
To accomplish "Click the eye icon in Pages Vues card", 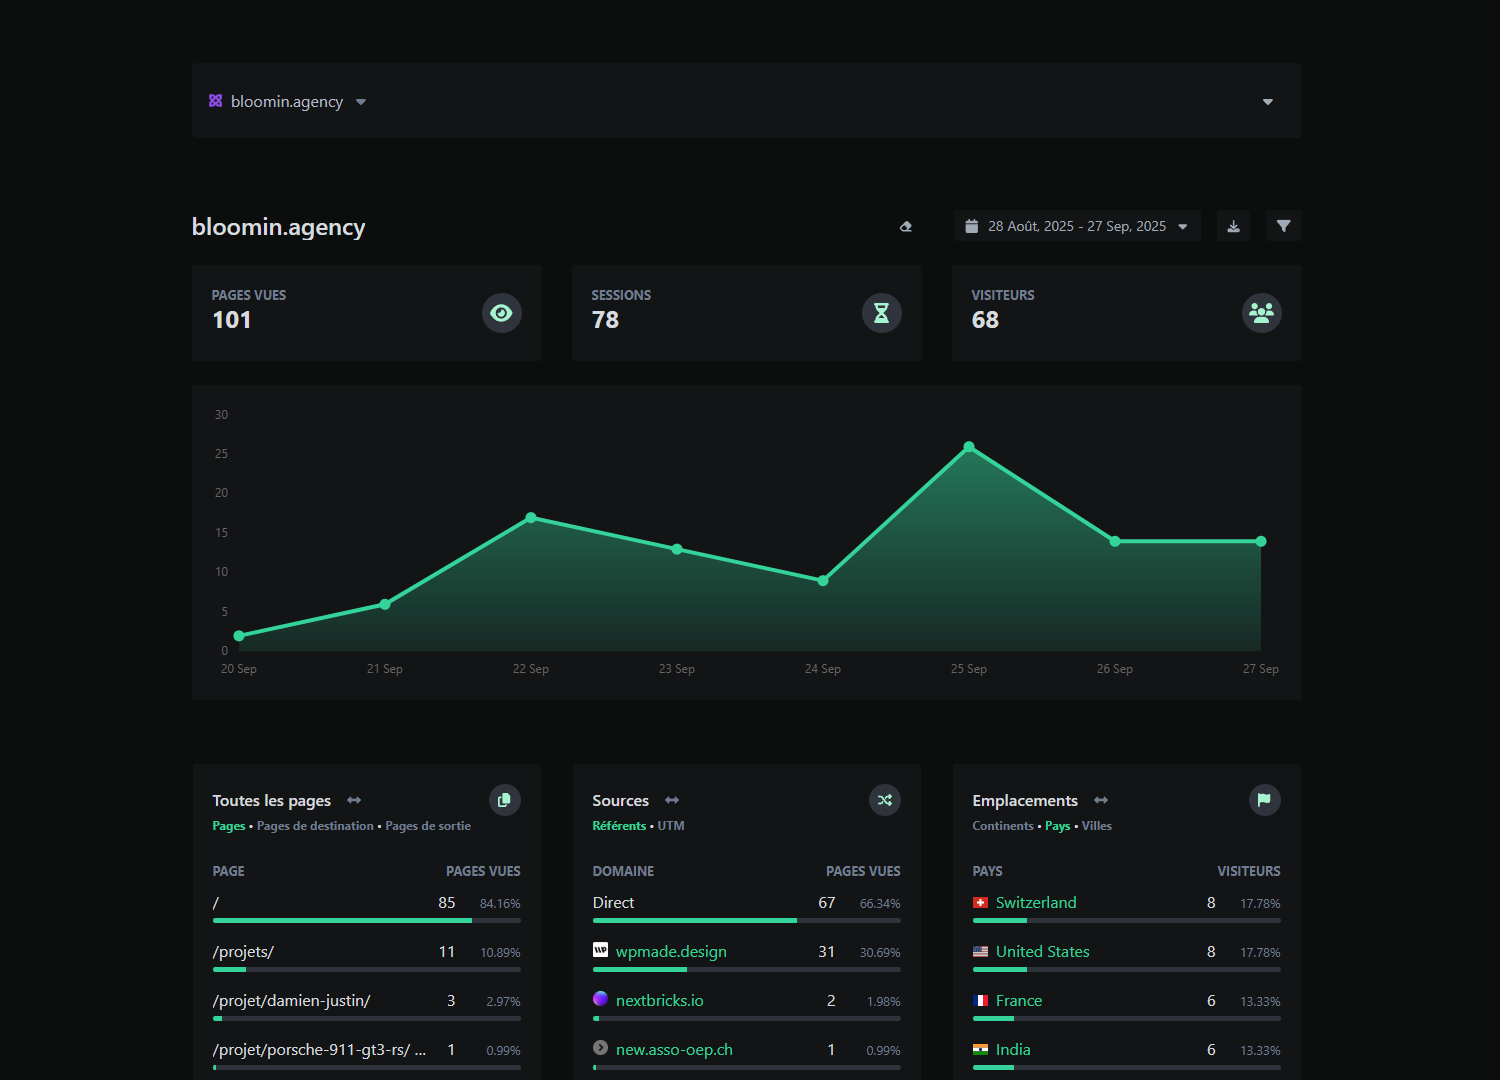I will [501, 313].
